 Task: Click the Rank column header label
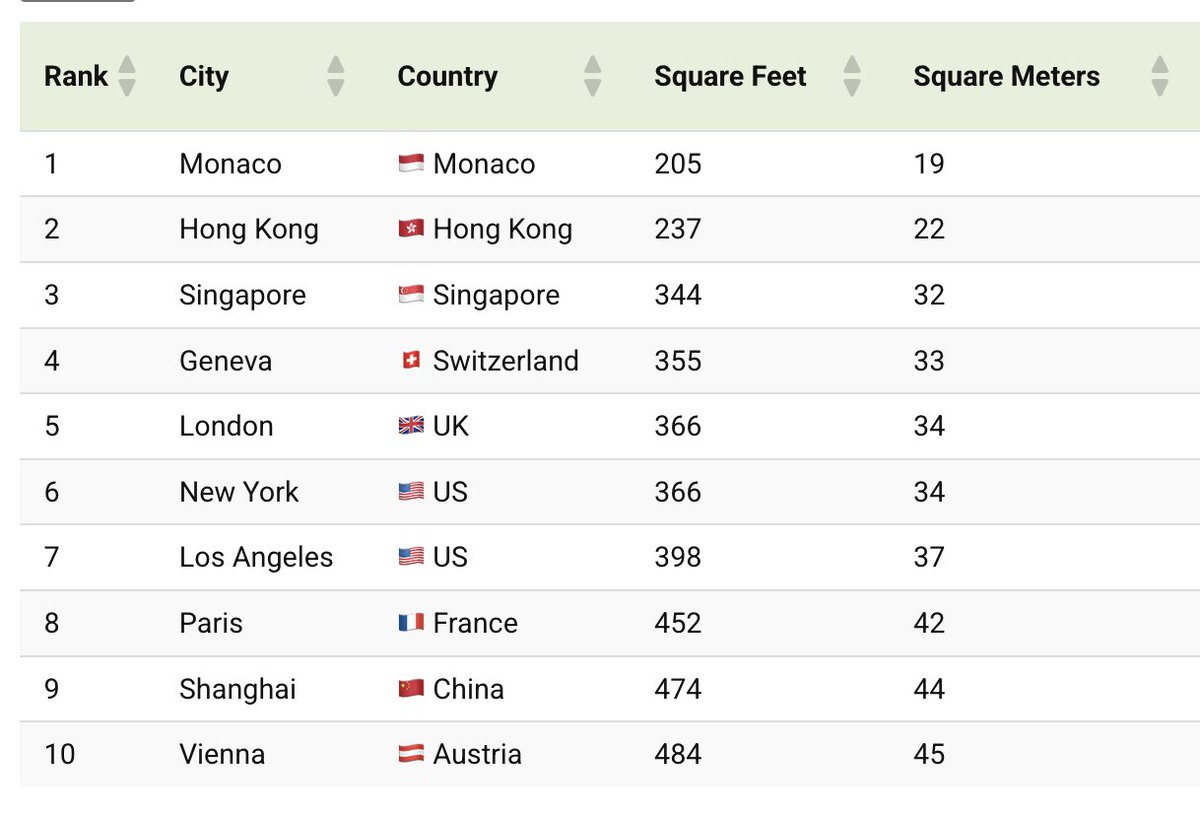pyautogui.click(x=76, y=76)
